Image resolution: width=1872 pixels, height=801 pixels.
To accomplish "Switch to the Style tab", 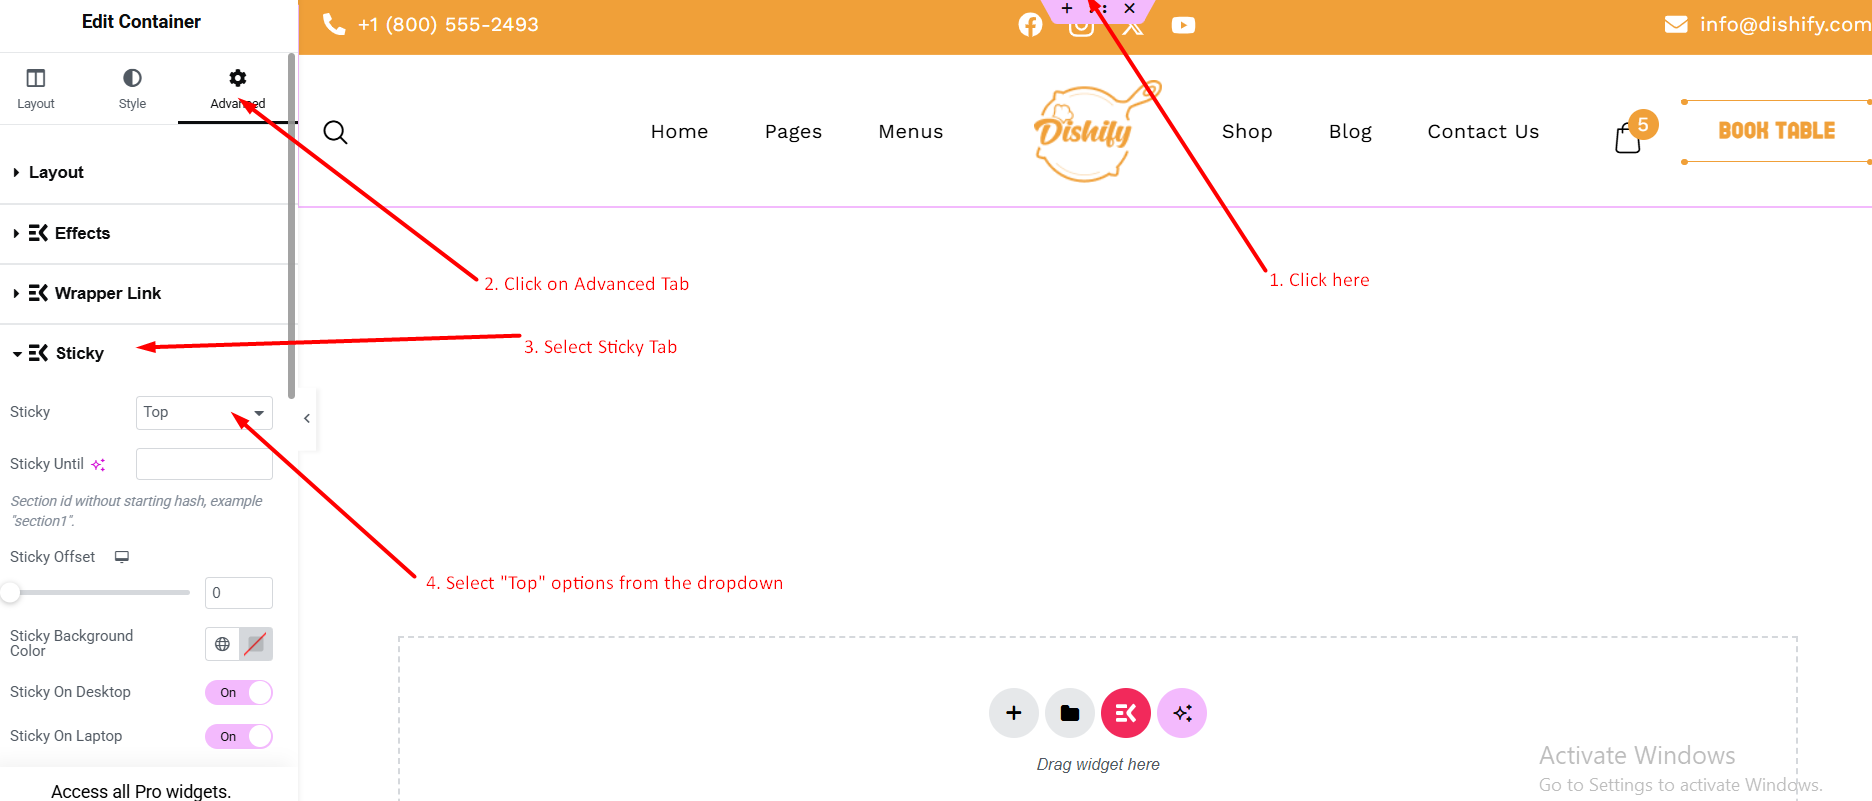I will point(132,89).
